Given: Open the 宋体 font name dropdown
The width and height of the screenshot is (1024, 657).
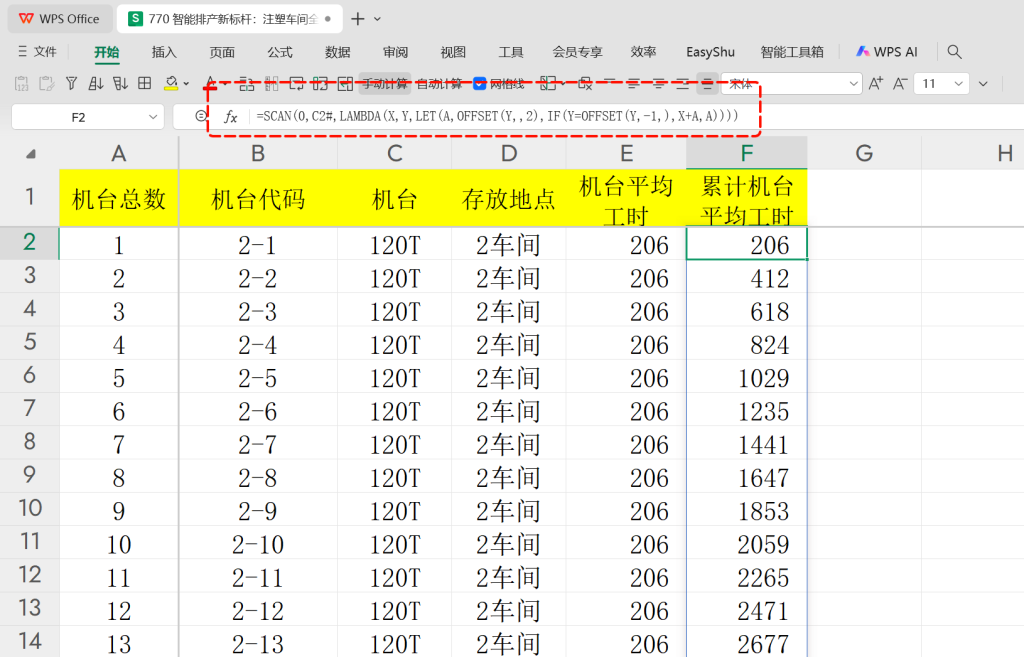Looking at the screenshot, I should [853, 84].
